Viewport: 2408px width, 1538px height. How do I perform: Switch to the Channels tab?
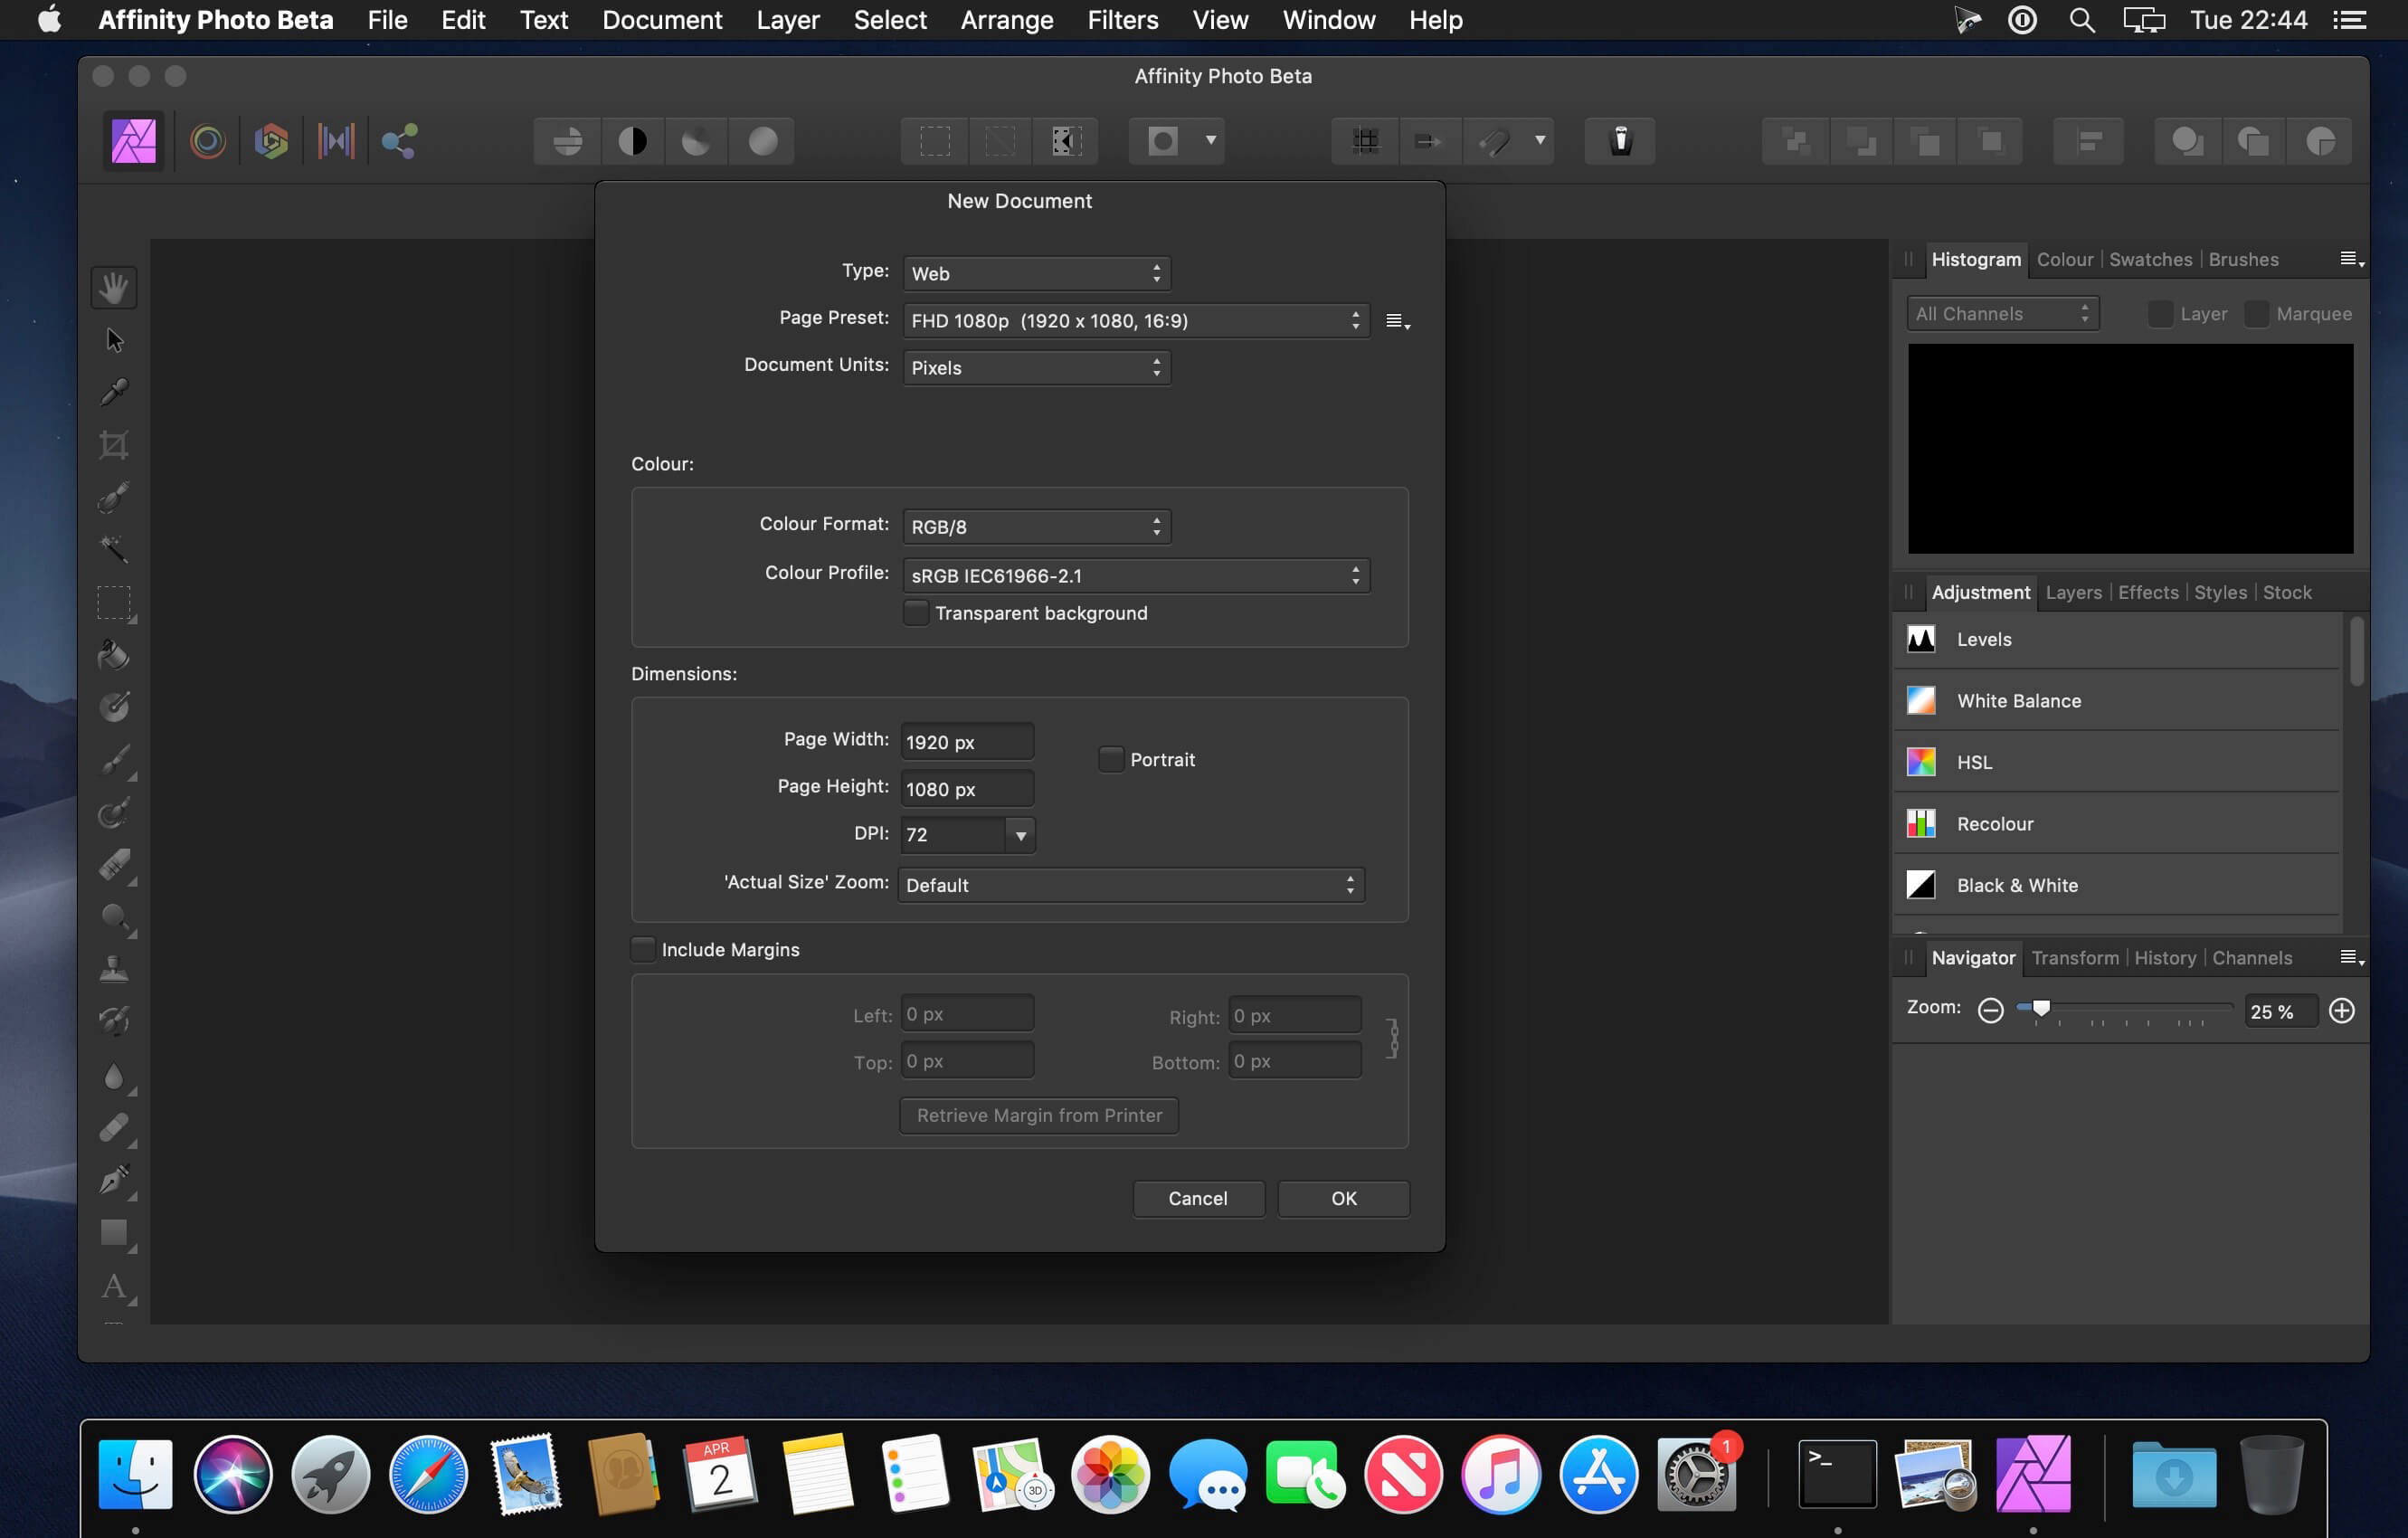click(x=2252, y=957)
